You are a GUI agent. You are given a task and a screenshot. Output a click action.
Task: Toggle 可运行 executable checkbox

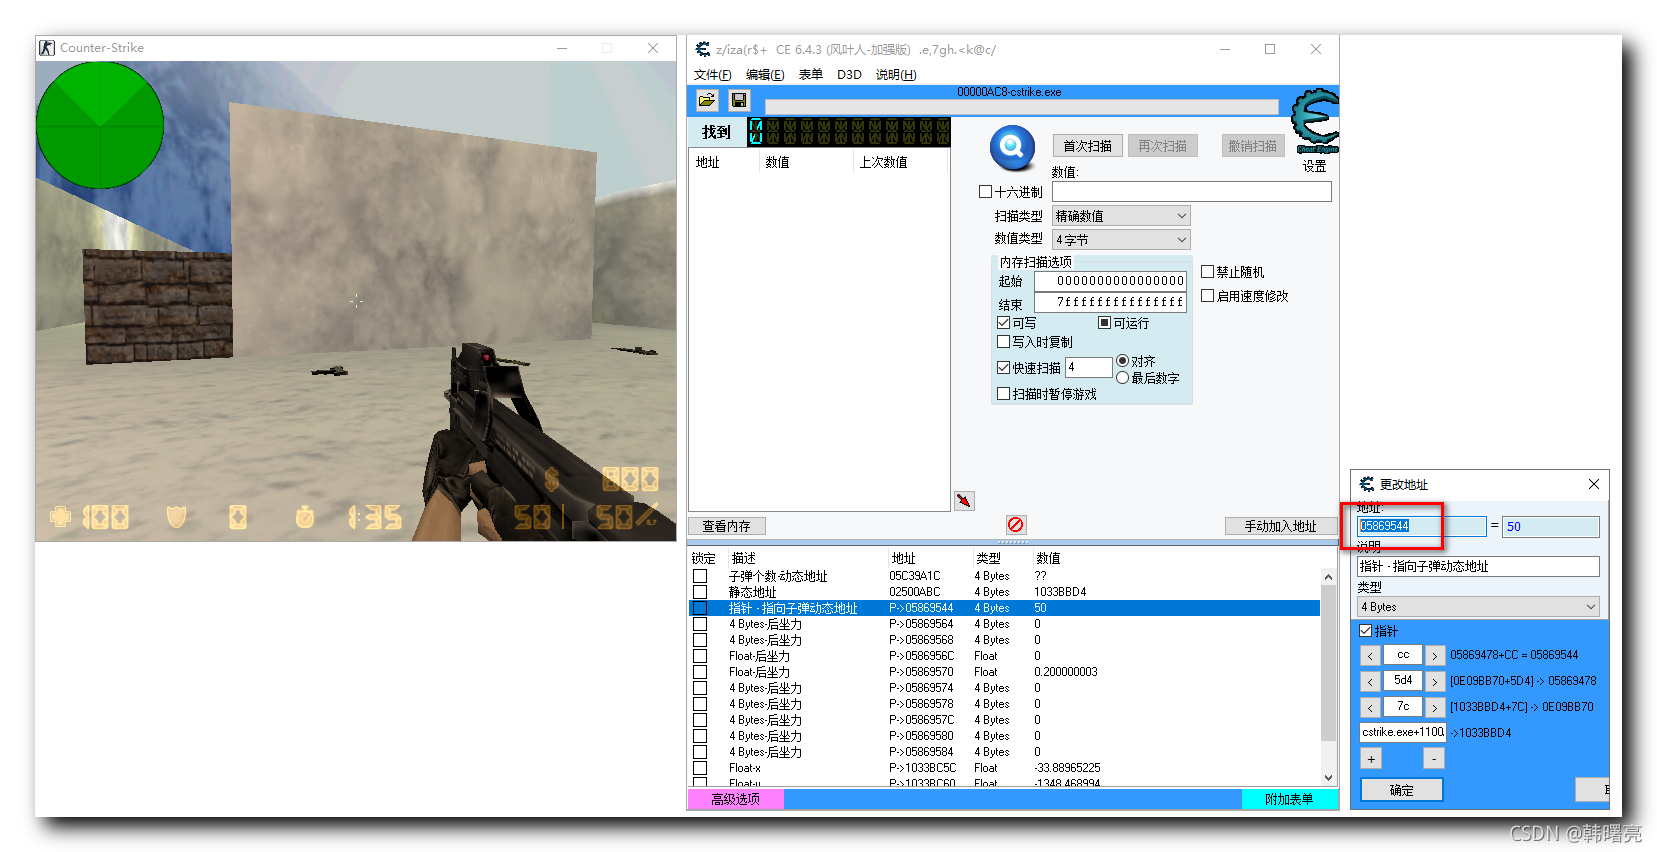click(x=1104, y=323)
